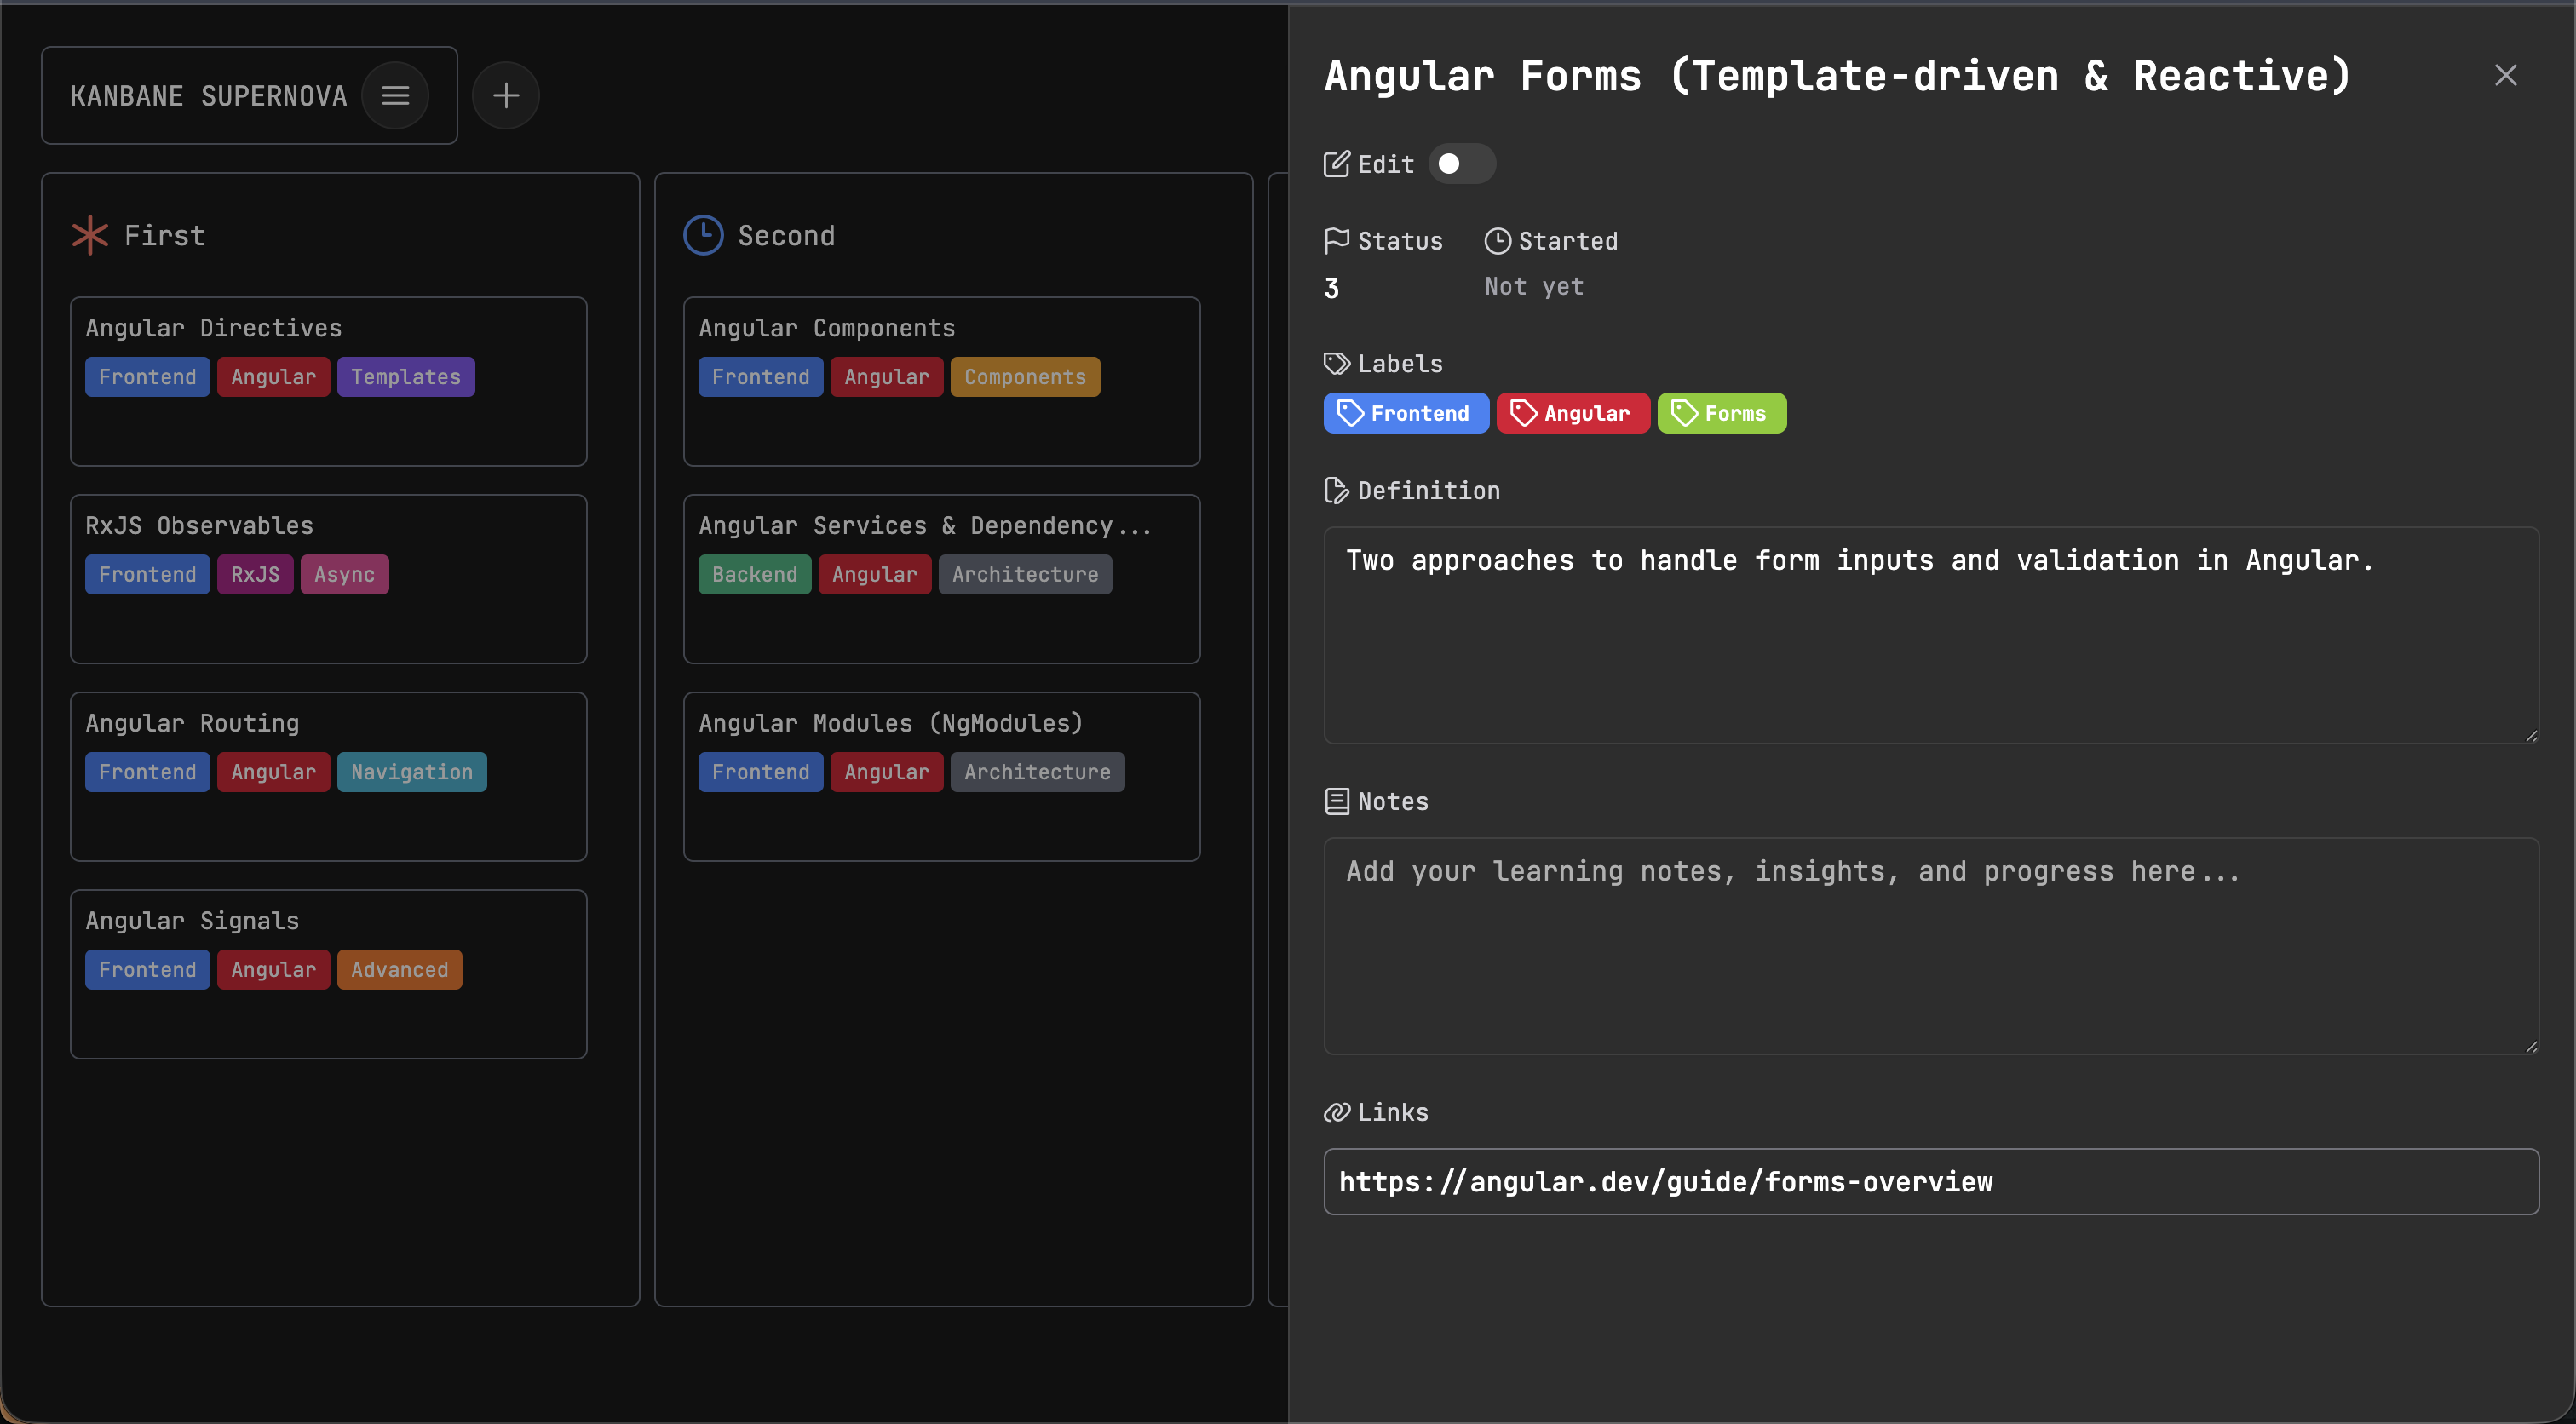Screen dimensions: 2576x1424
Task: Click into the Notes text area
Action: 1930,945
